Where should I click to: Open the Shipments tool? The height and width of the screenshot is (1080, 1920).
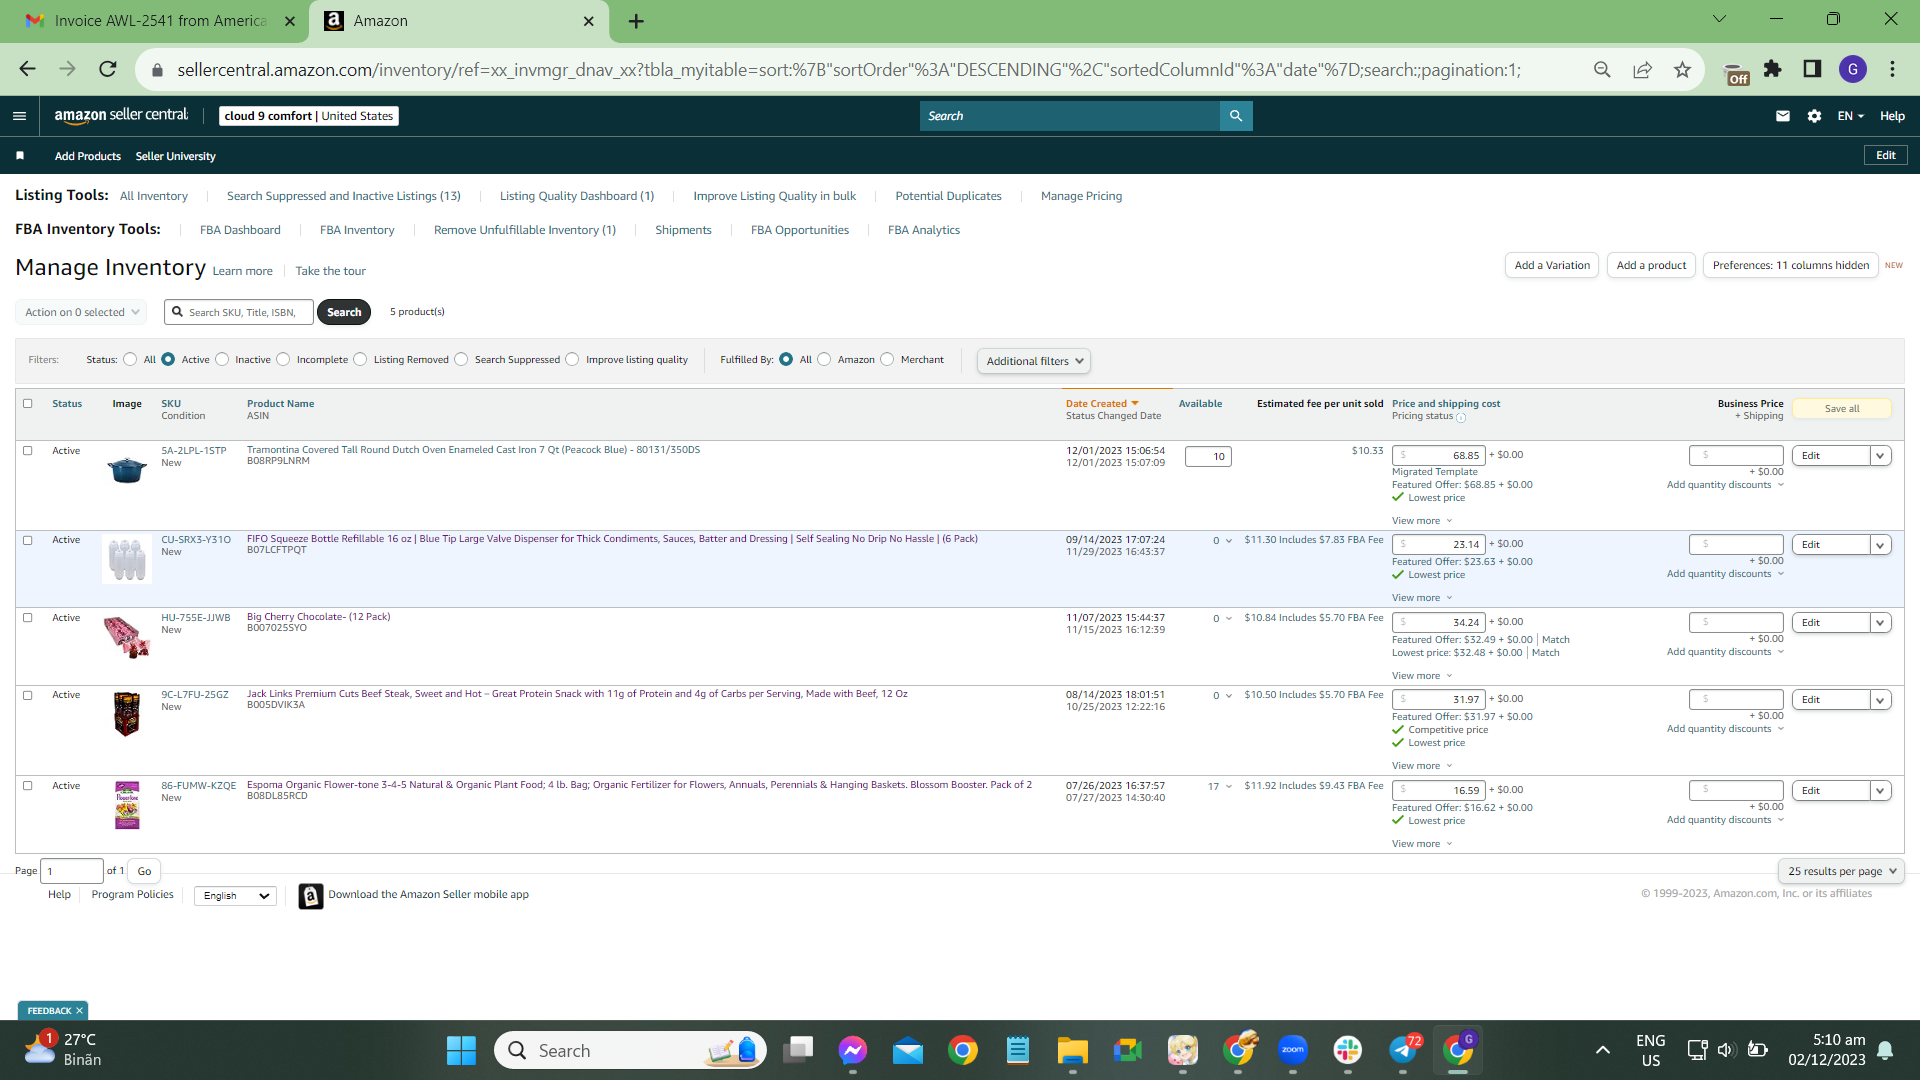(x=683, y=230)
